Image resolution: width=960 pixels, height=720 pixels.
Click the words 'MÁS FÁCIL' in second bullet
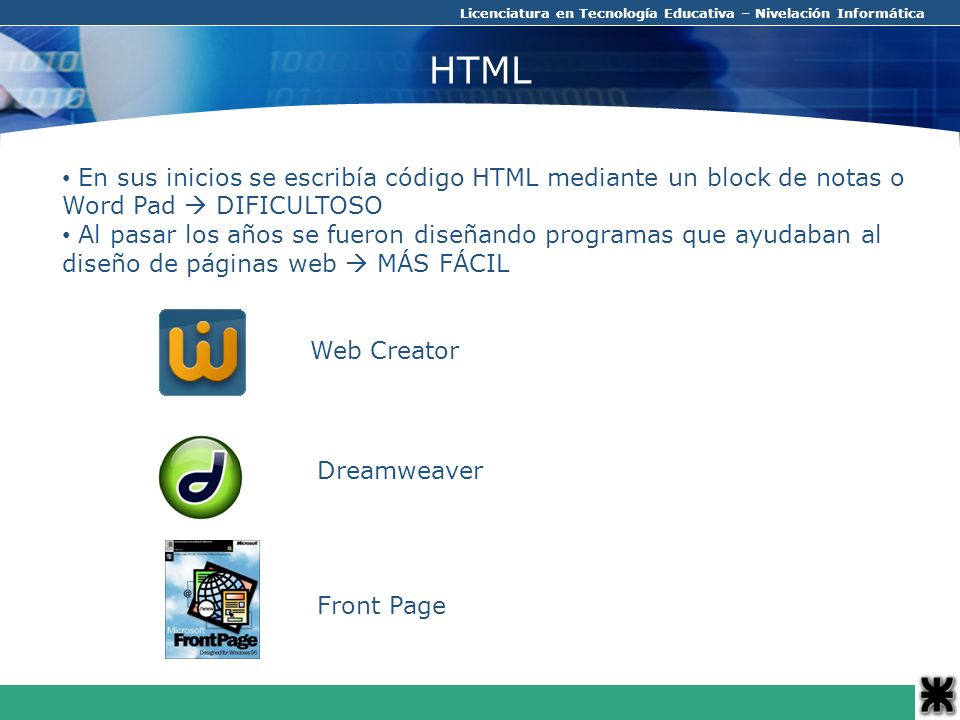point(443,264)
